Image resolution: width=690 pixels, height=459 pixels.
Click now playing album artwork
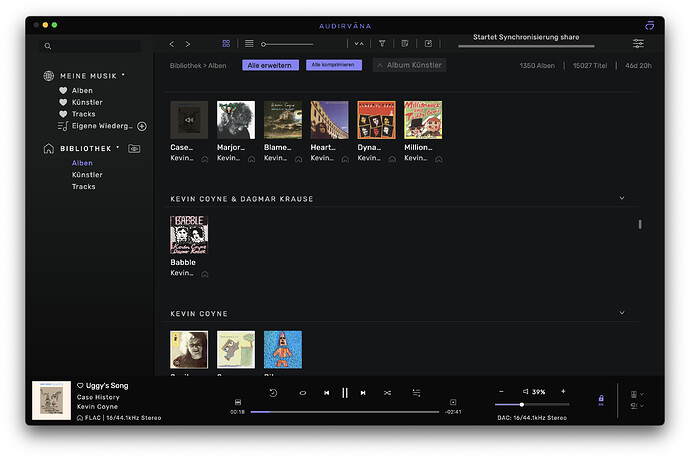tap(51, 400)
